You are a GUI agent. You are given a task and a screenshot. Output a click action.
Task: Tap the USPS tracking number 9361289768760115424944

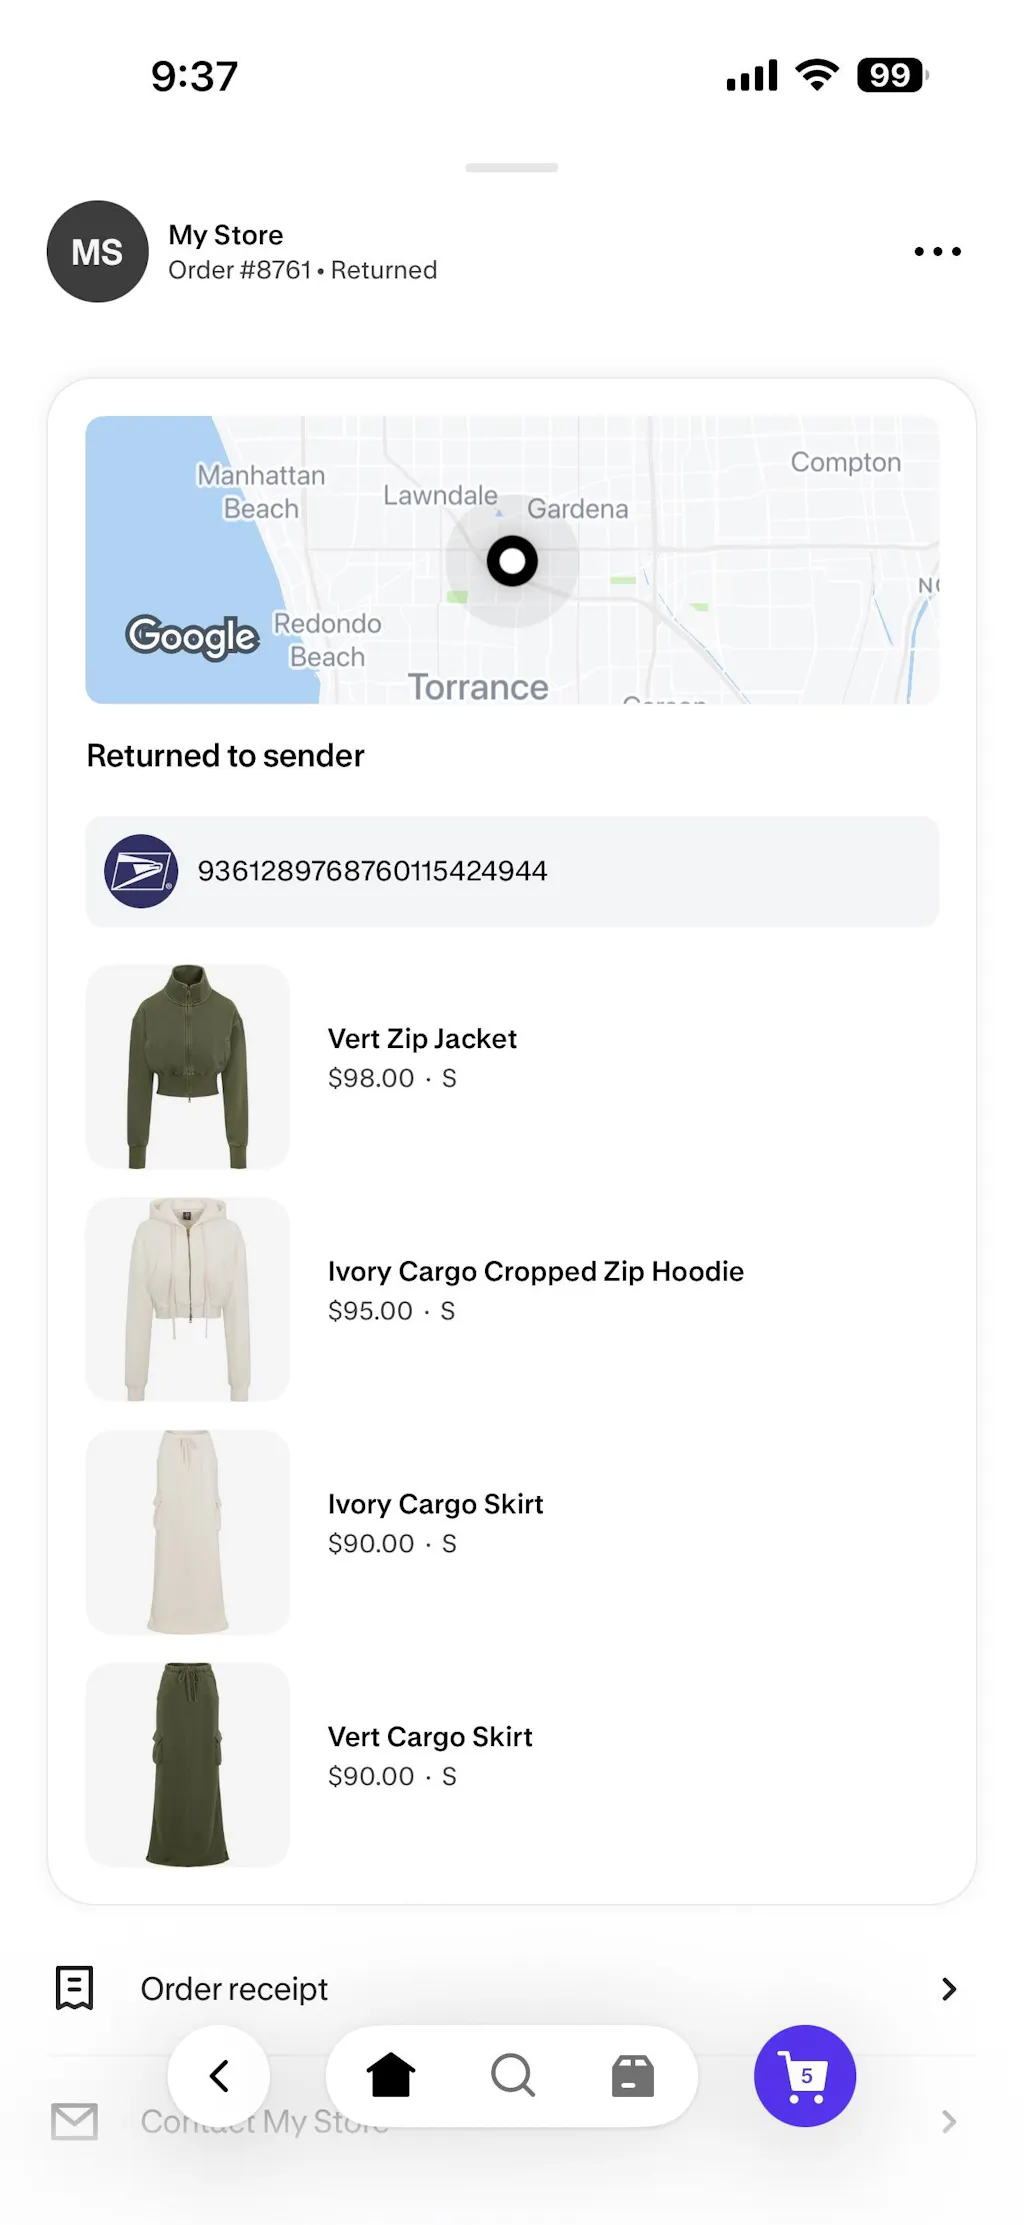(x=372, y=871)
